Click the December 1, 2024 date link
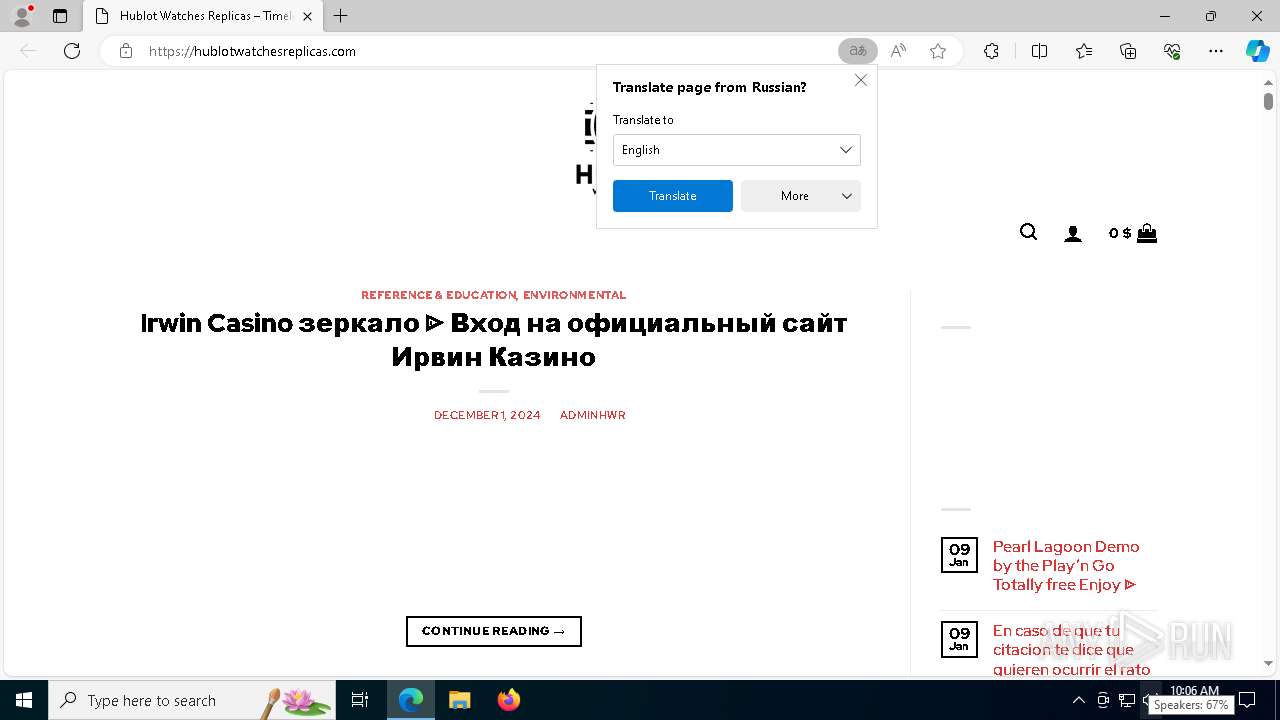Image resolution: width=1280 pixels, height=720 pixels. pos(487,415)
